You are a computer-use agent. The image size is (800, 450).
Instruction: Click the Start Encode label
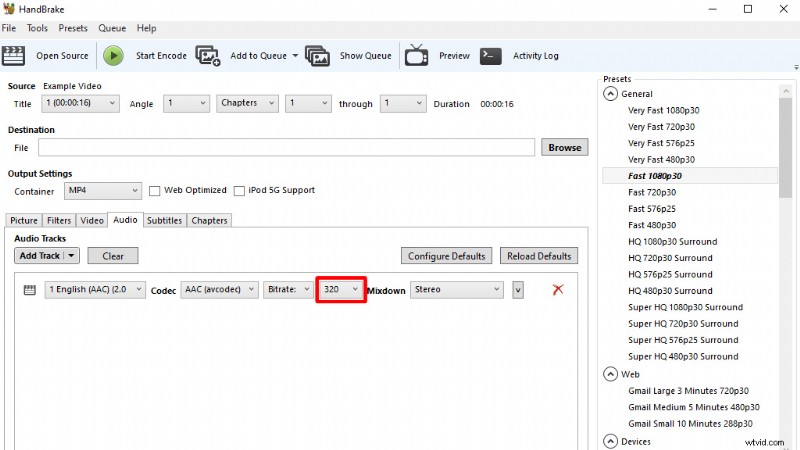click(161, 56)
